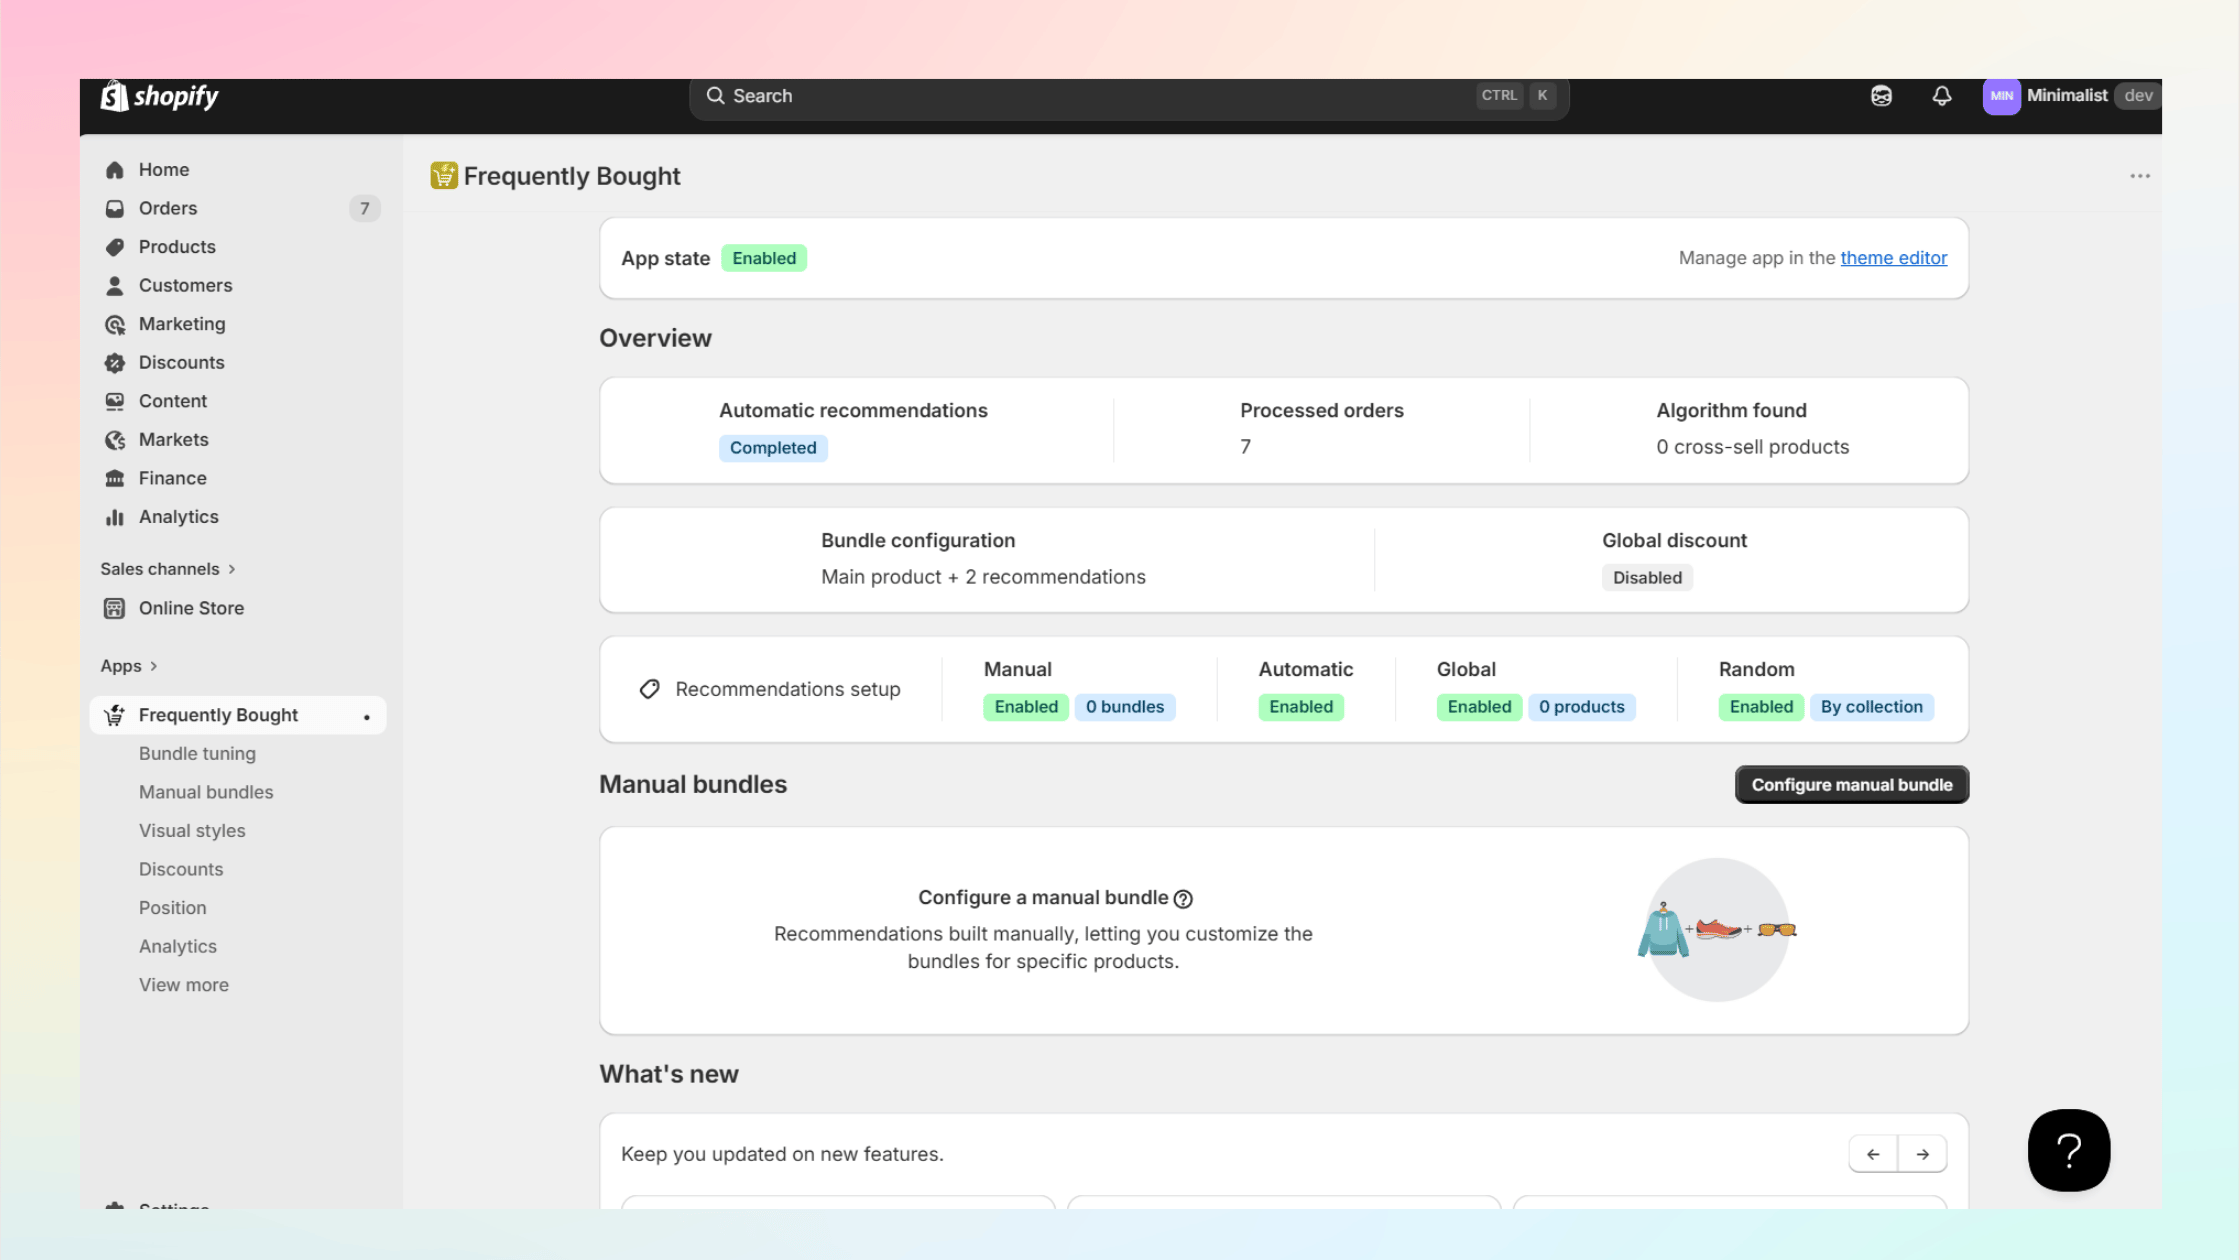Open Manual bundles in the sidebar
The height and width of the screenshot is (1260, 2240).
(206, 792)
